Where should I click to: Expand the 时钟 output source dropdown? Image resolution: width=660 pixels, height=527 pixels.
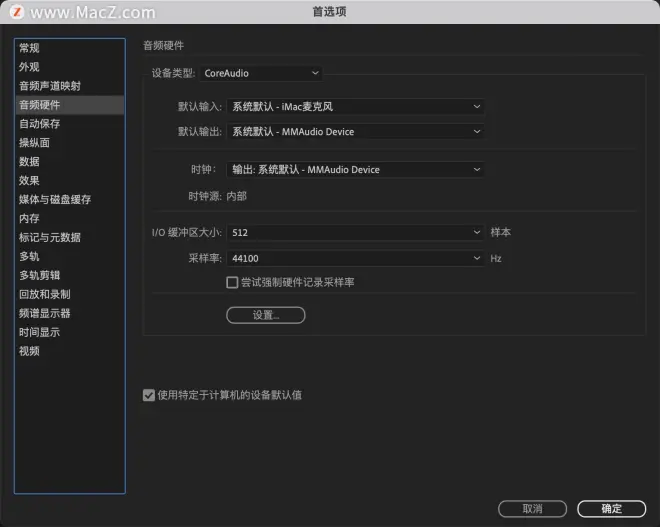pyautogui.click(x=355, y=170)
